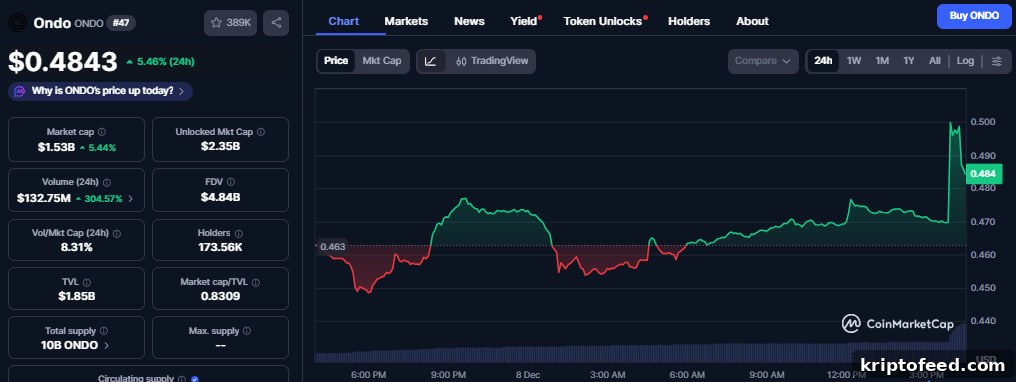
Task: Select the Mkt Cap chart toggle
Action: (382, 61)
